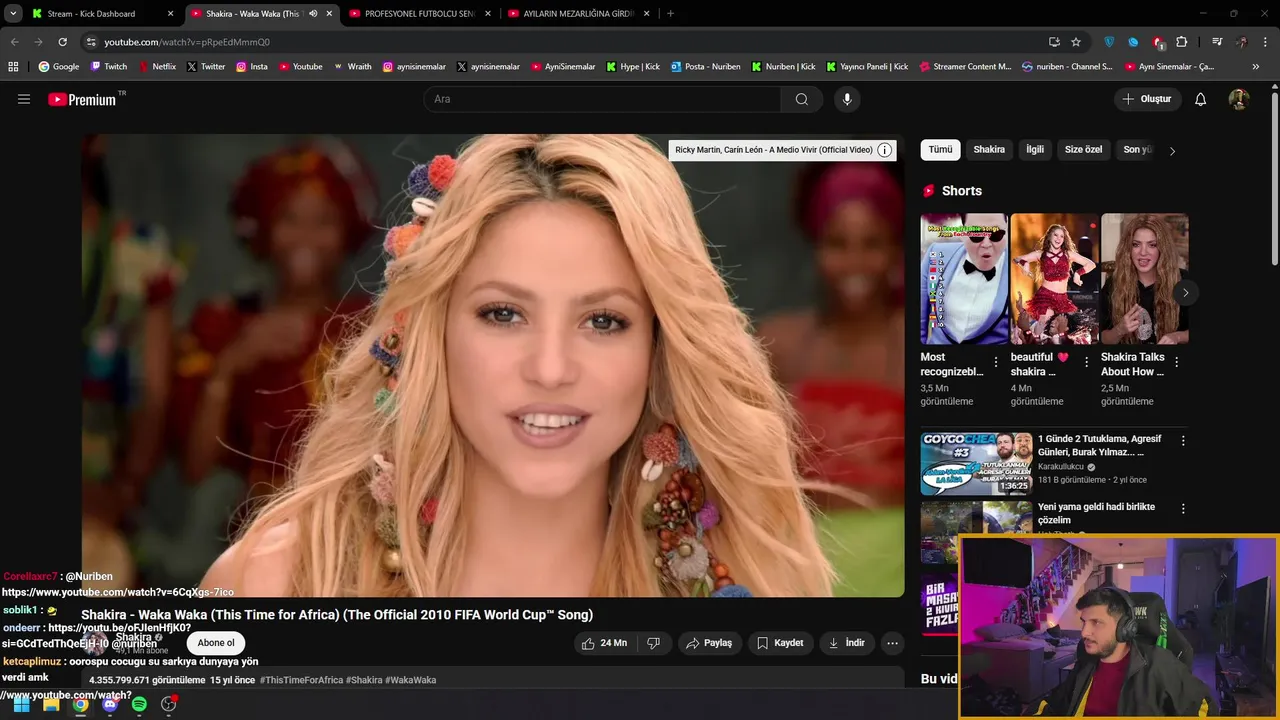Open the YouTube account avatar menu
This screenshot has width=1280, height=720.
click(1239, 99)
